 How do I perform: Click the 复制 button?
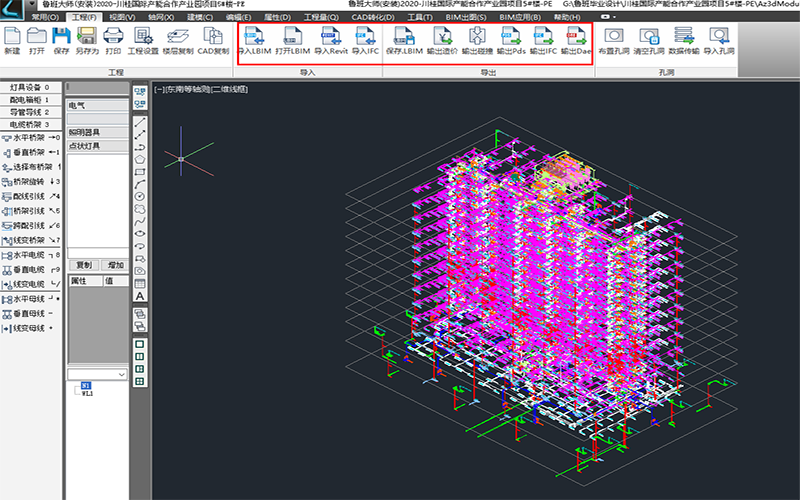click(x=84, y=265)
